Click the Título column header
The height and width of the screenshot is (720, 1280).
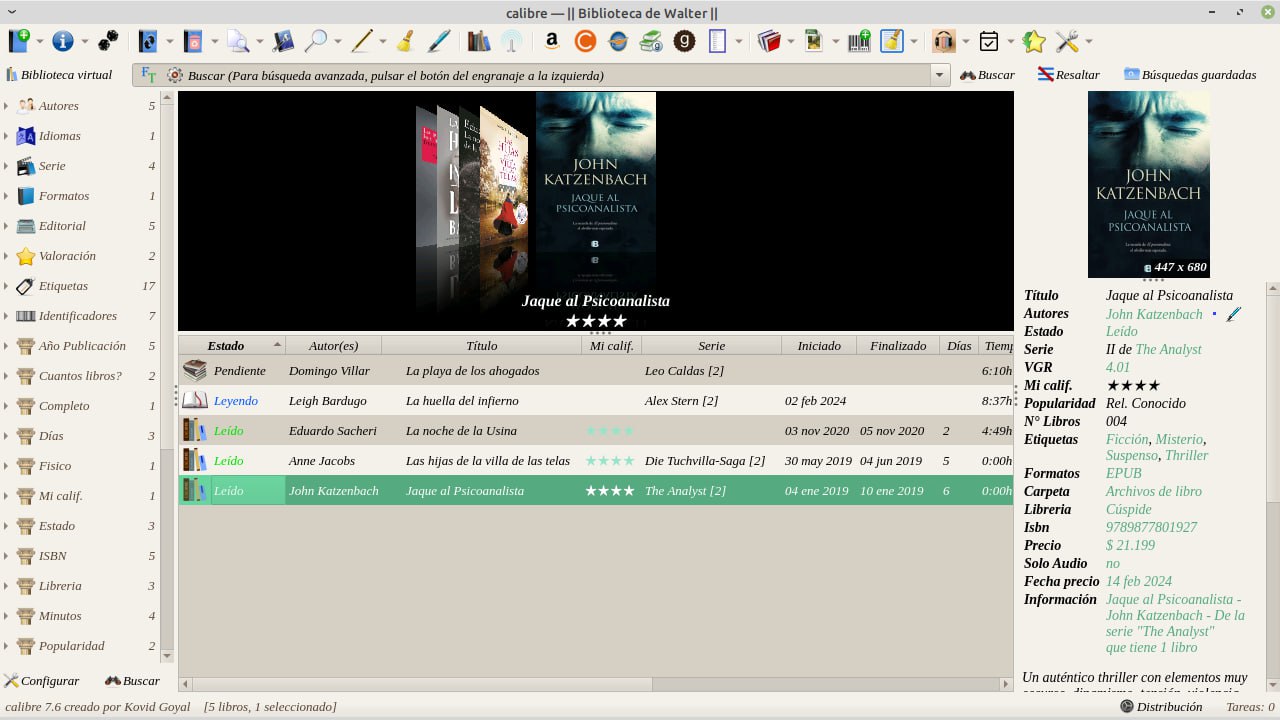[x=481, y=345]
